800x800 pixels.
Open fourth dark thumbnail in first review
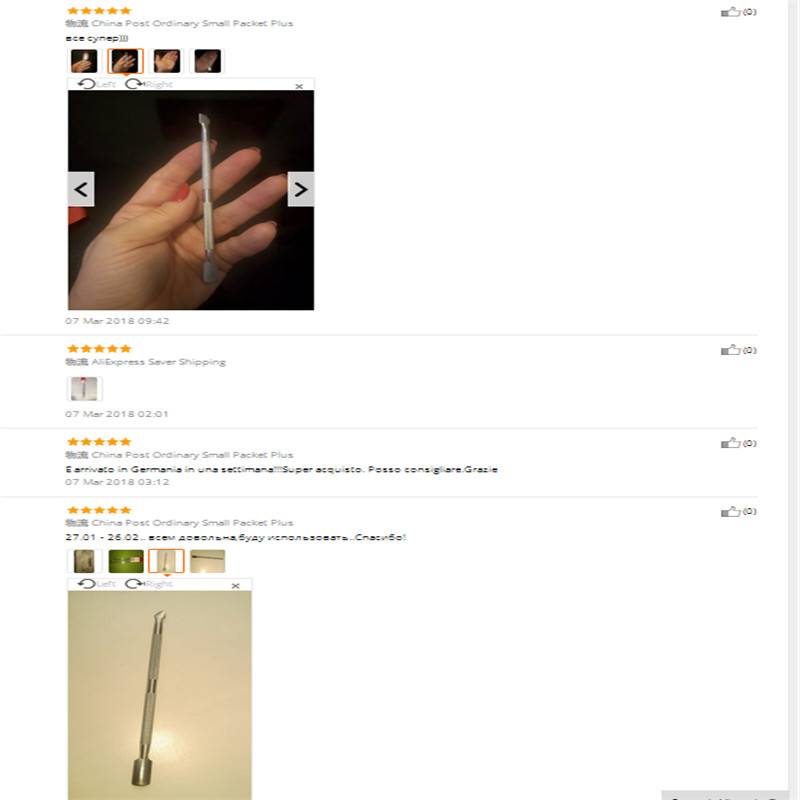tap(208, 61)
